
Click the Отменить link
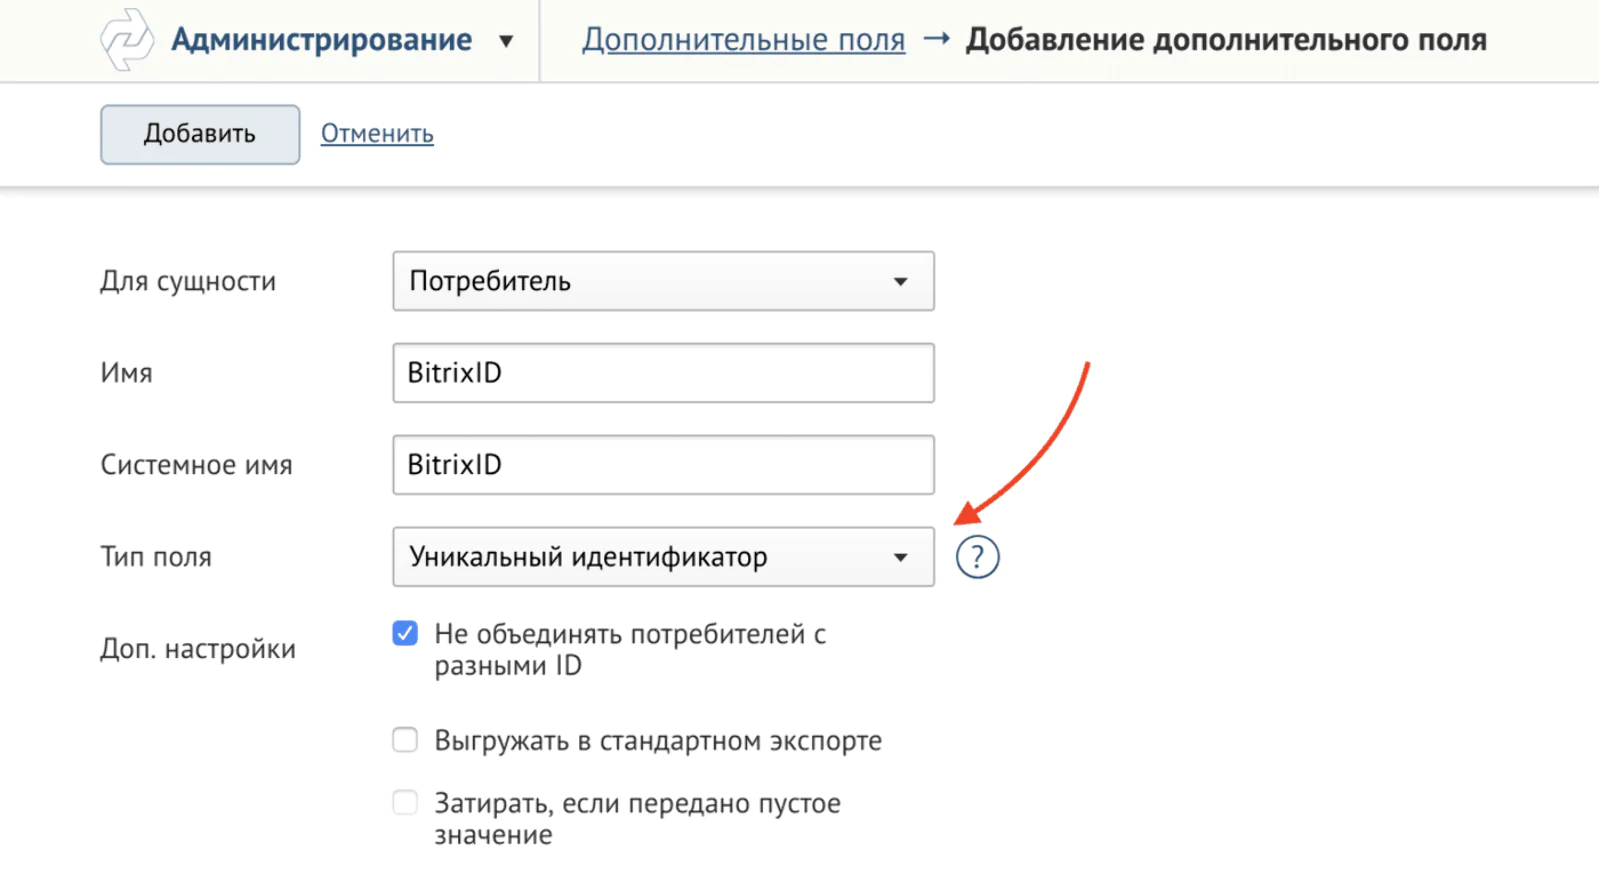(x=377, y=134)
